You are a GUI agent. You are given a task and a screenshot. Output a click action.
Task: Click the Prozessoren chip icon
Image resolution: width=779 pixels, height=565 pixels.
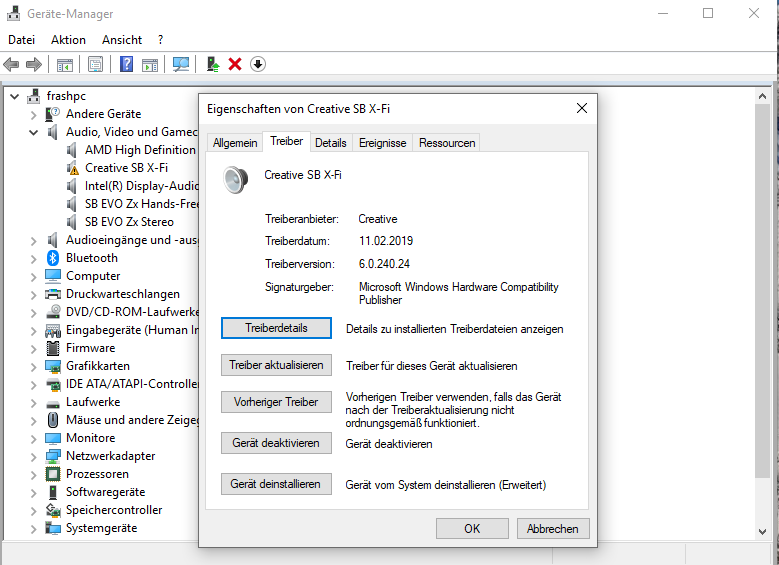(53, 474)
